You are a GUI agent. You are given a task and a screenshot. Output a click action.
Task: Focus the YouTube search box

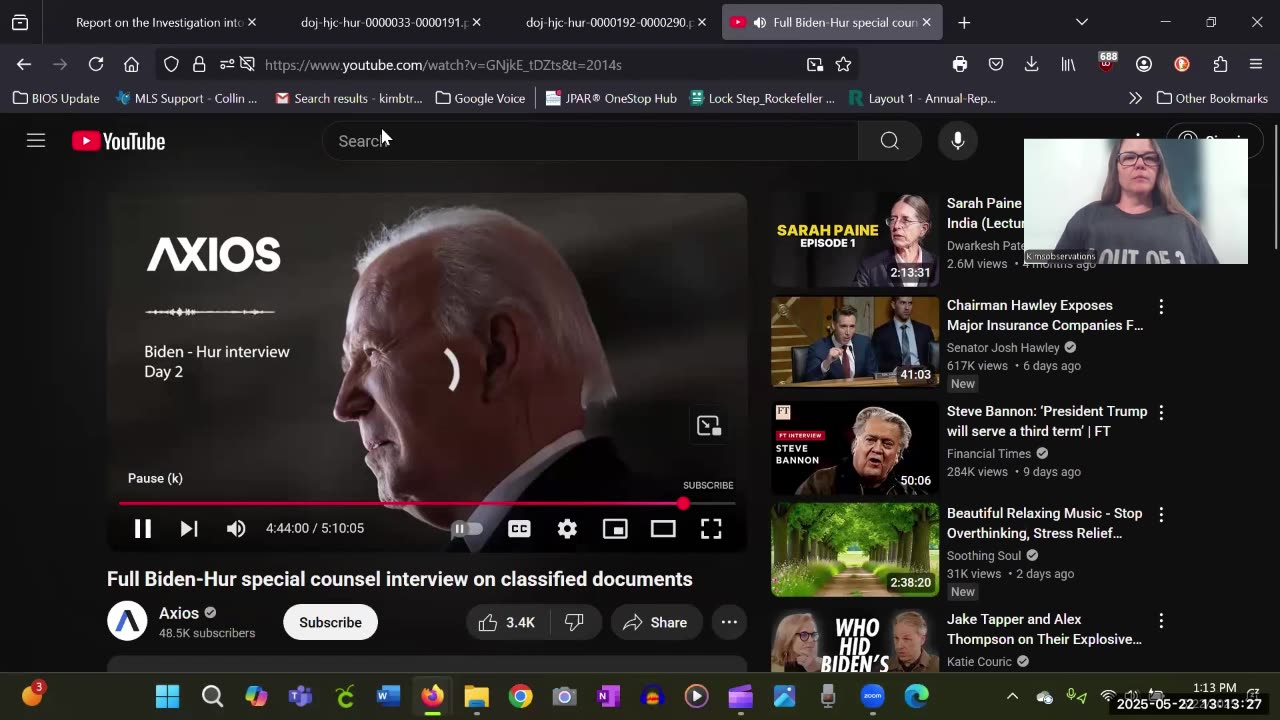point(590,141)
